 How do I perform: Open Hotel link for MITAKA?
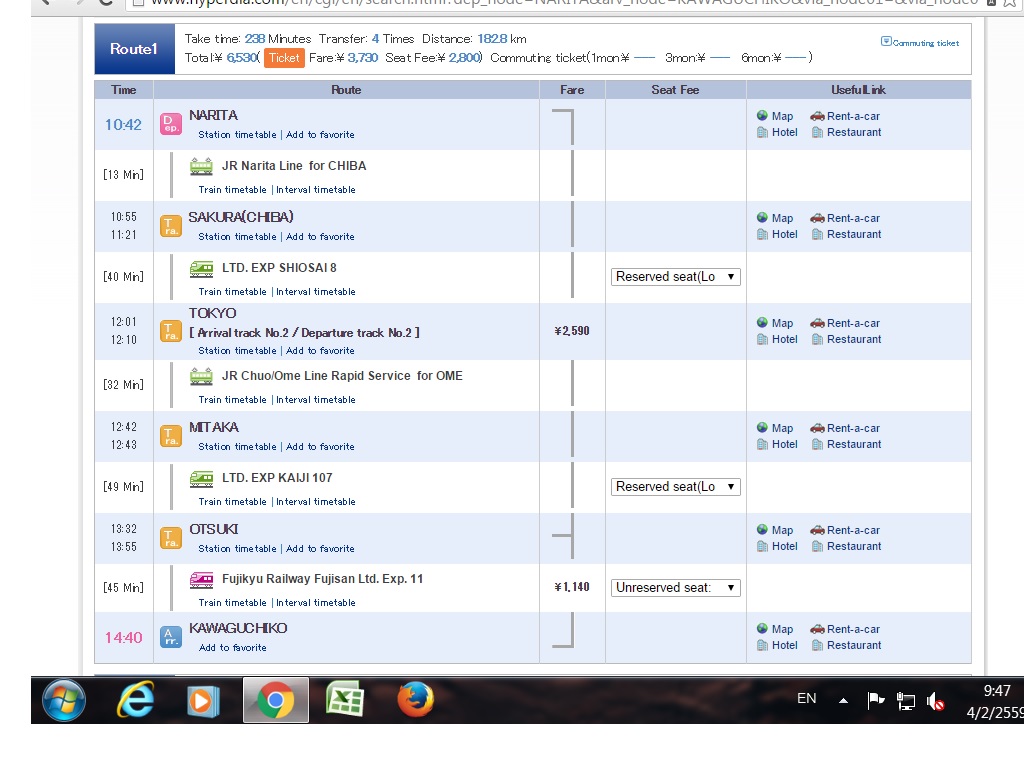[x=777, y=445]
